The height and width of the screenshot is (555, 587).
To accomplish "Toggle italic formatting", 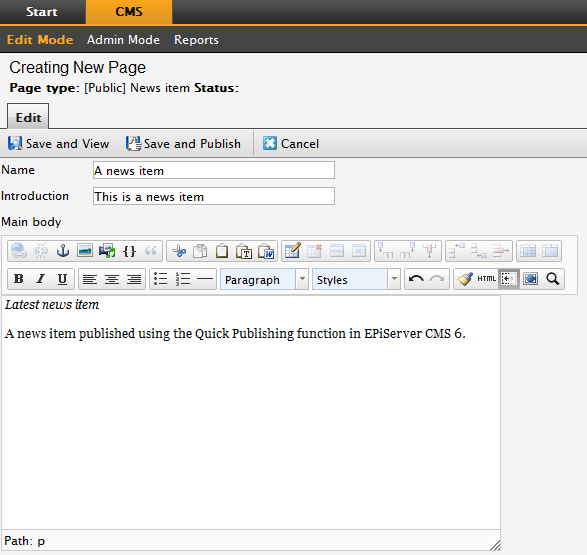I will [40, 279].
